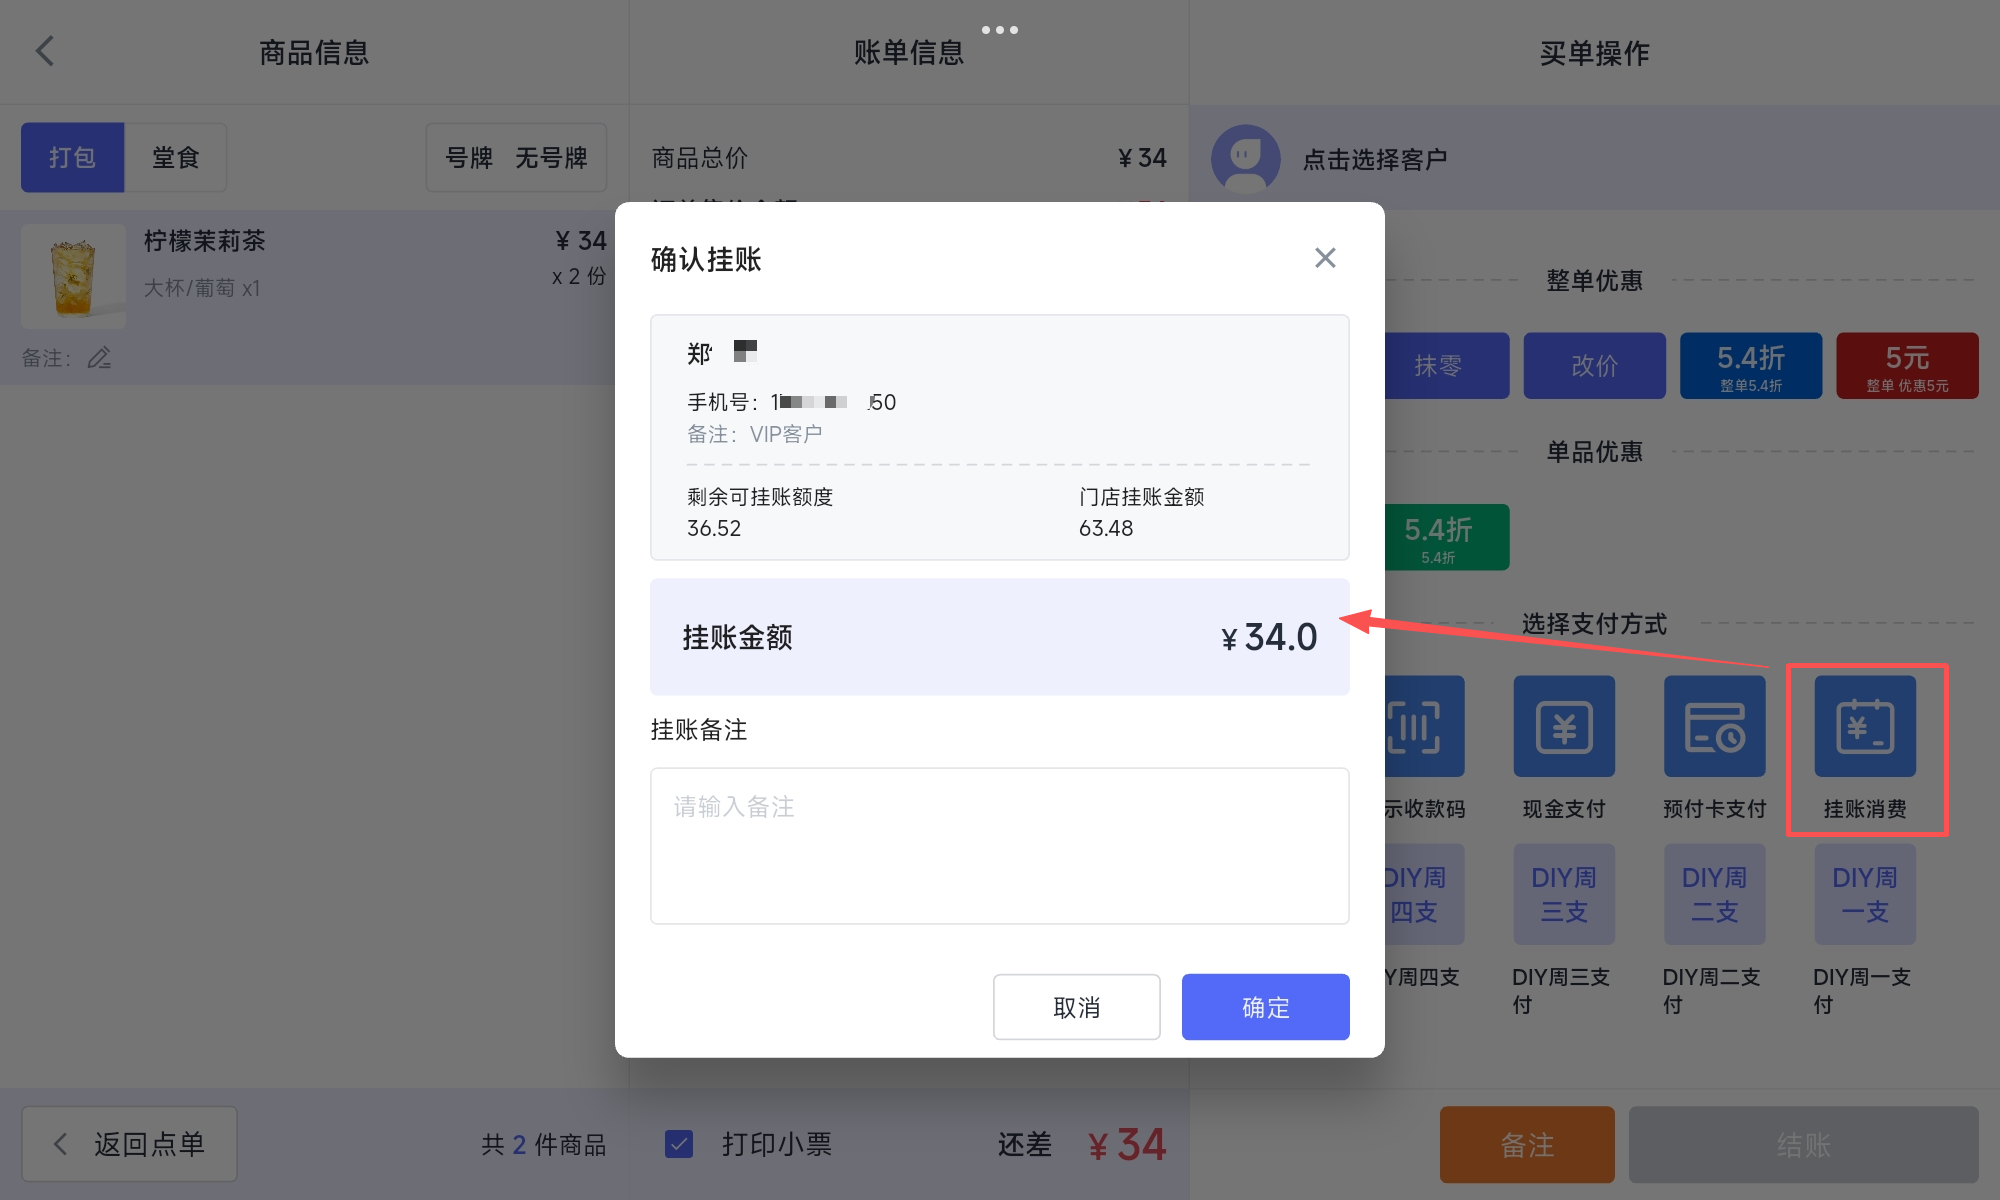Open the table number selector

coord(516,157)
